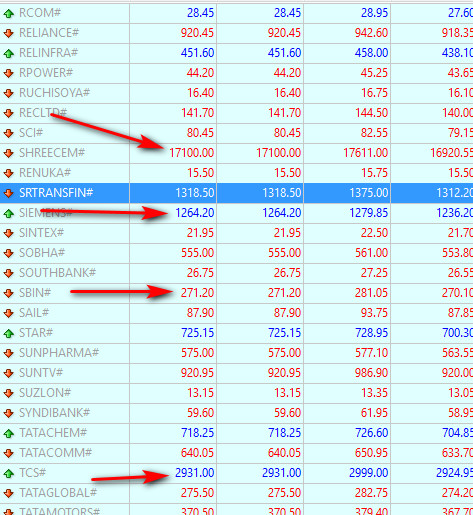473x515 pixels.
Task: Click the down arrow icon beside SRTRANSFIN#
Action: [9, 193]
